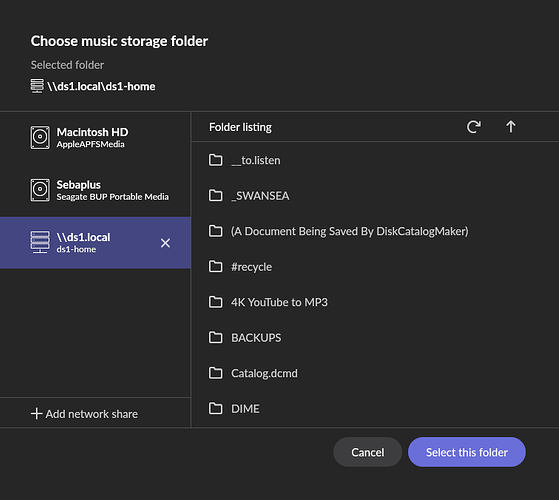The image size is (559, 500).
Task: Click the ds1.local network server icon
Action: (40, 242)
